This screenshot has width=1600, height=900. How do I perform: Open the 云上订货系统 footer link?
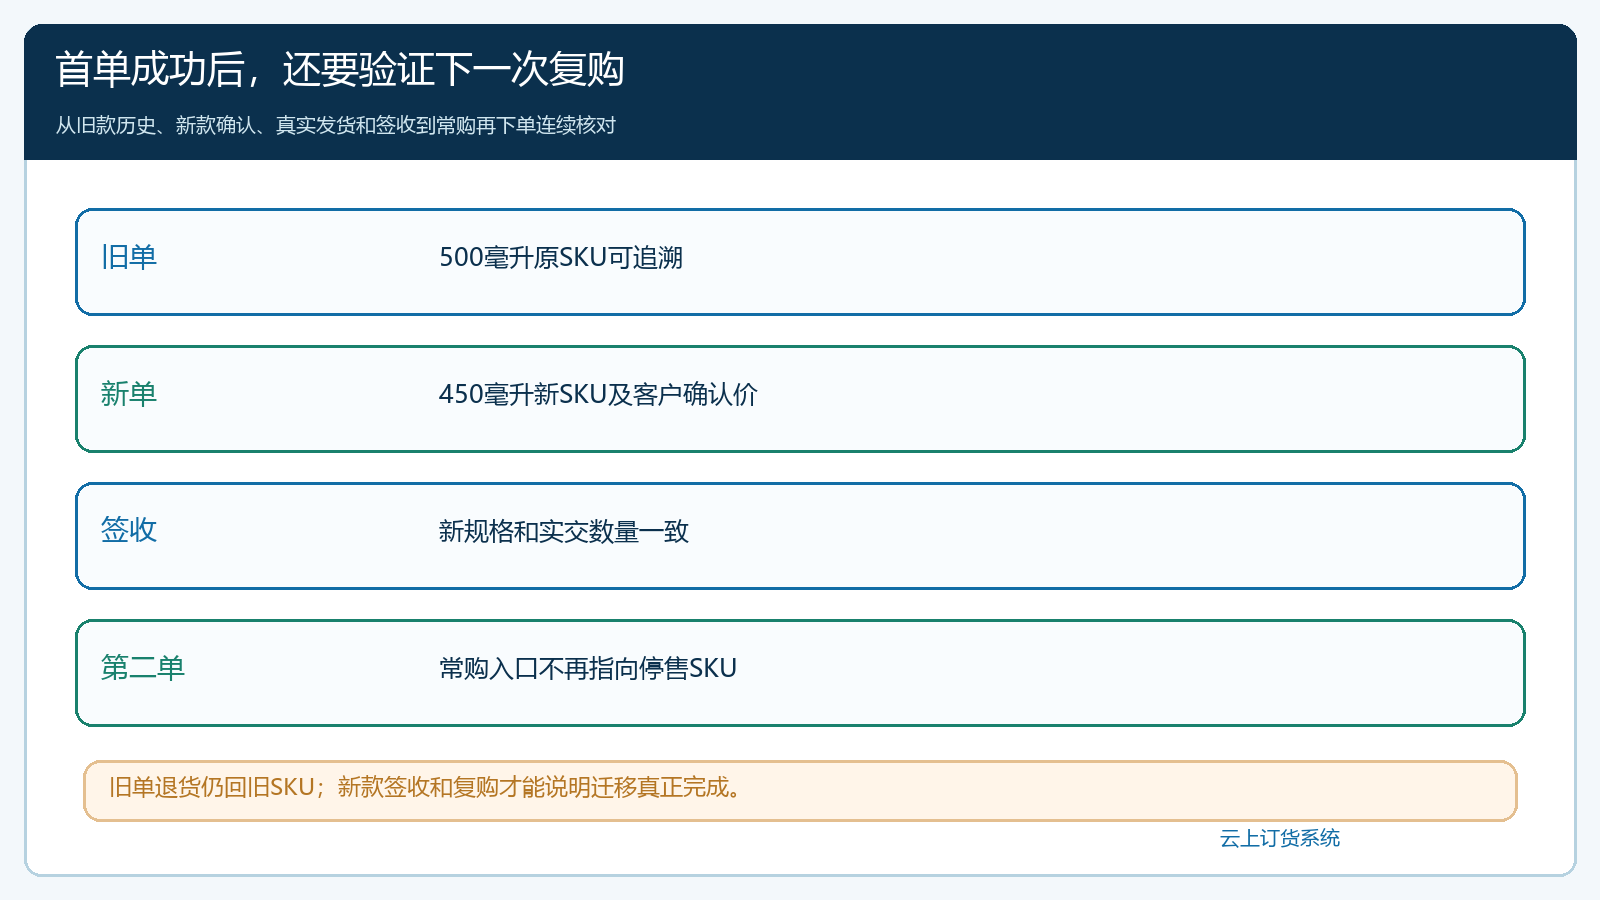coord(1280,838)
